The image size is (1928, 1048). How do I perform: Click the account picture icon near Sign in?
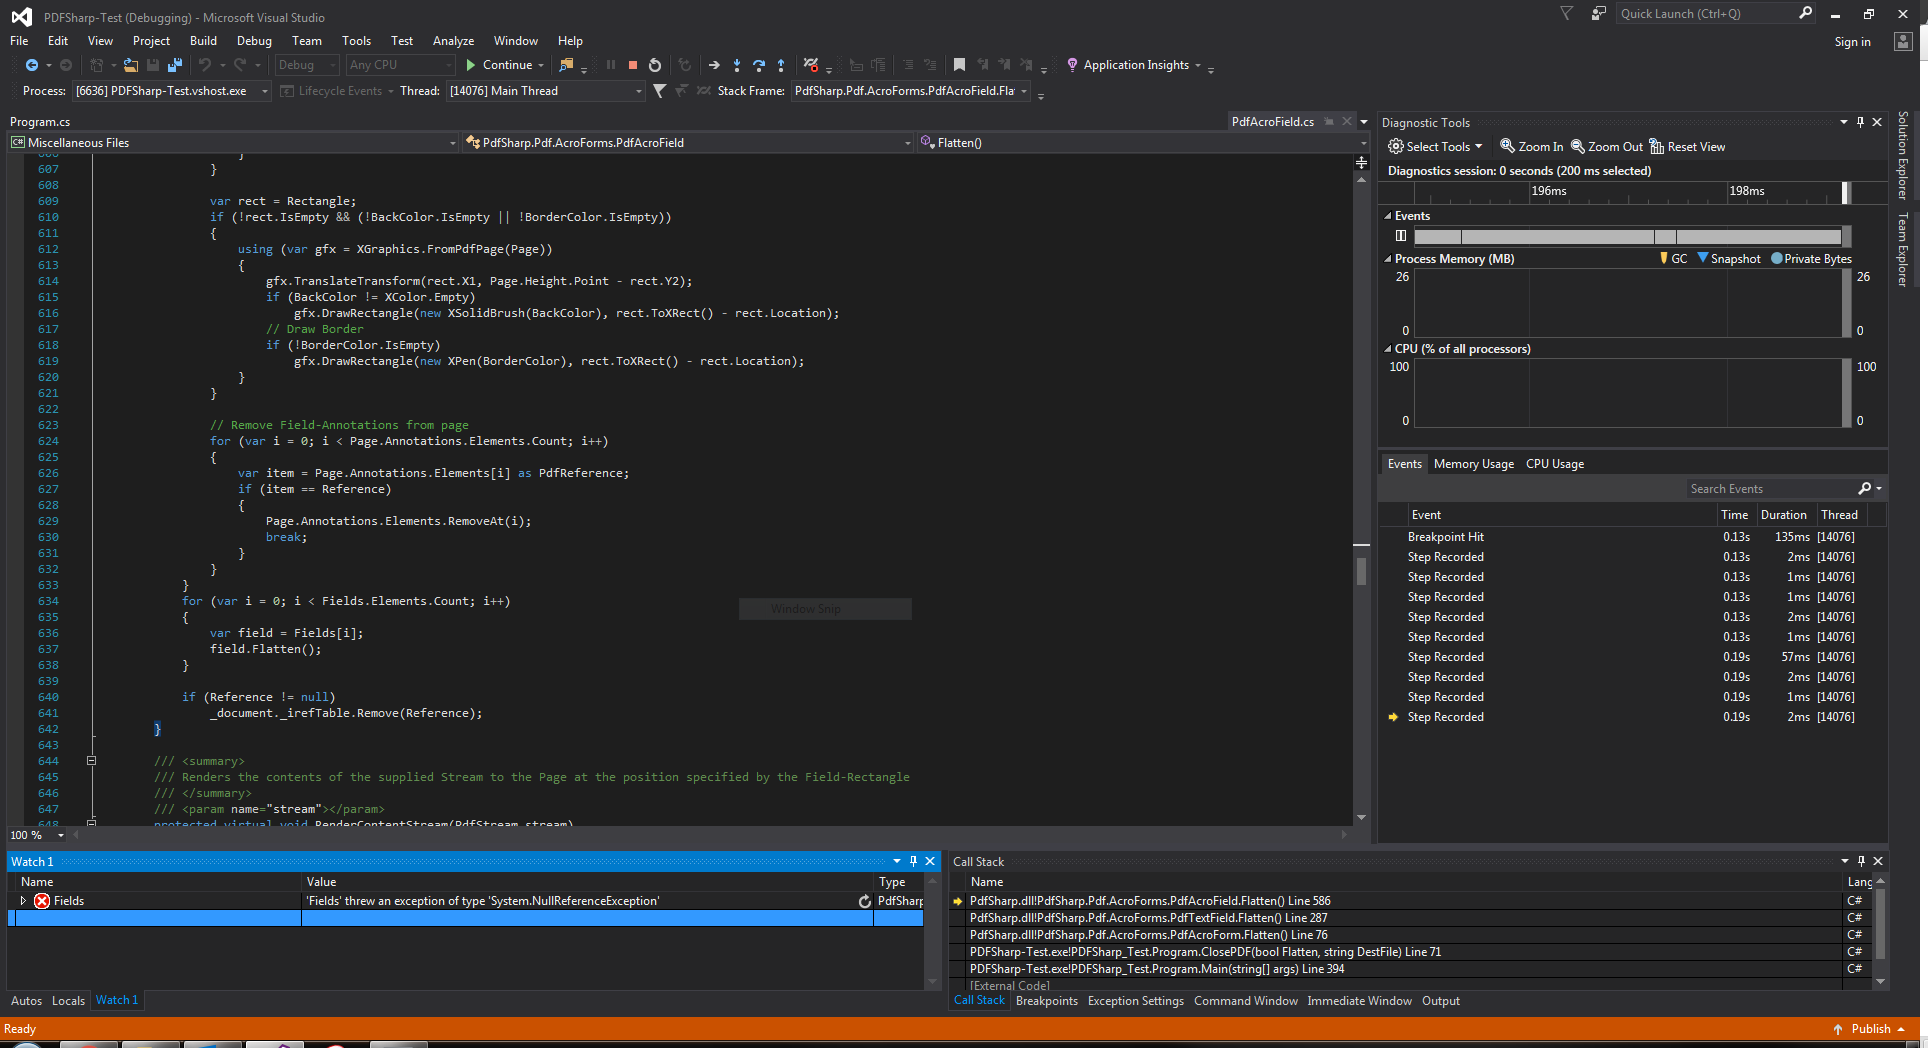pos(1903,41)
